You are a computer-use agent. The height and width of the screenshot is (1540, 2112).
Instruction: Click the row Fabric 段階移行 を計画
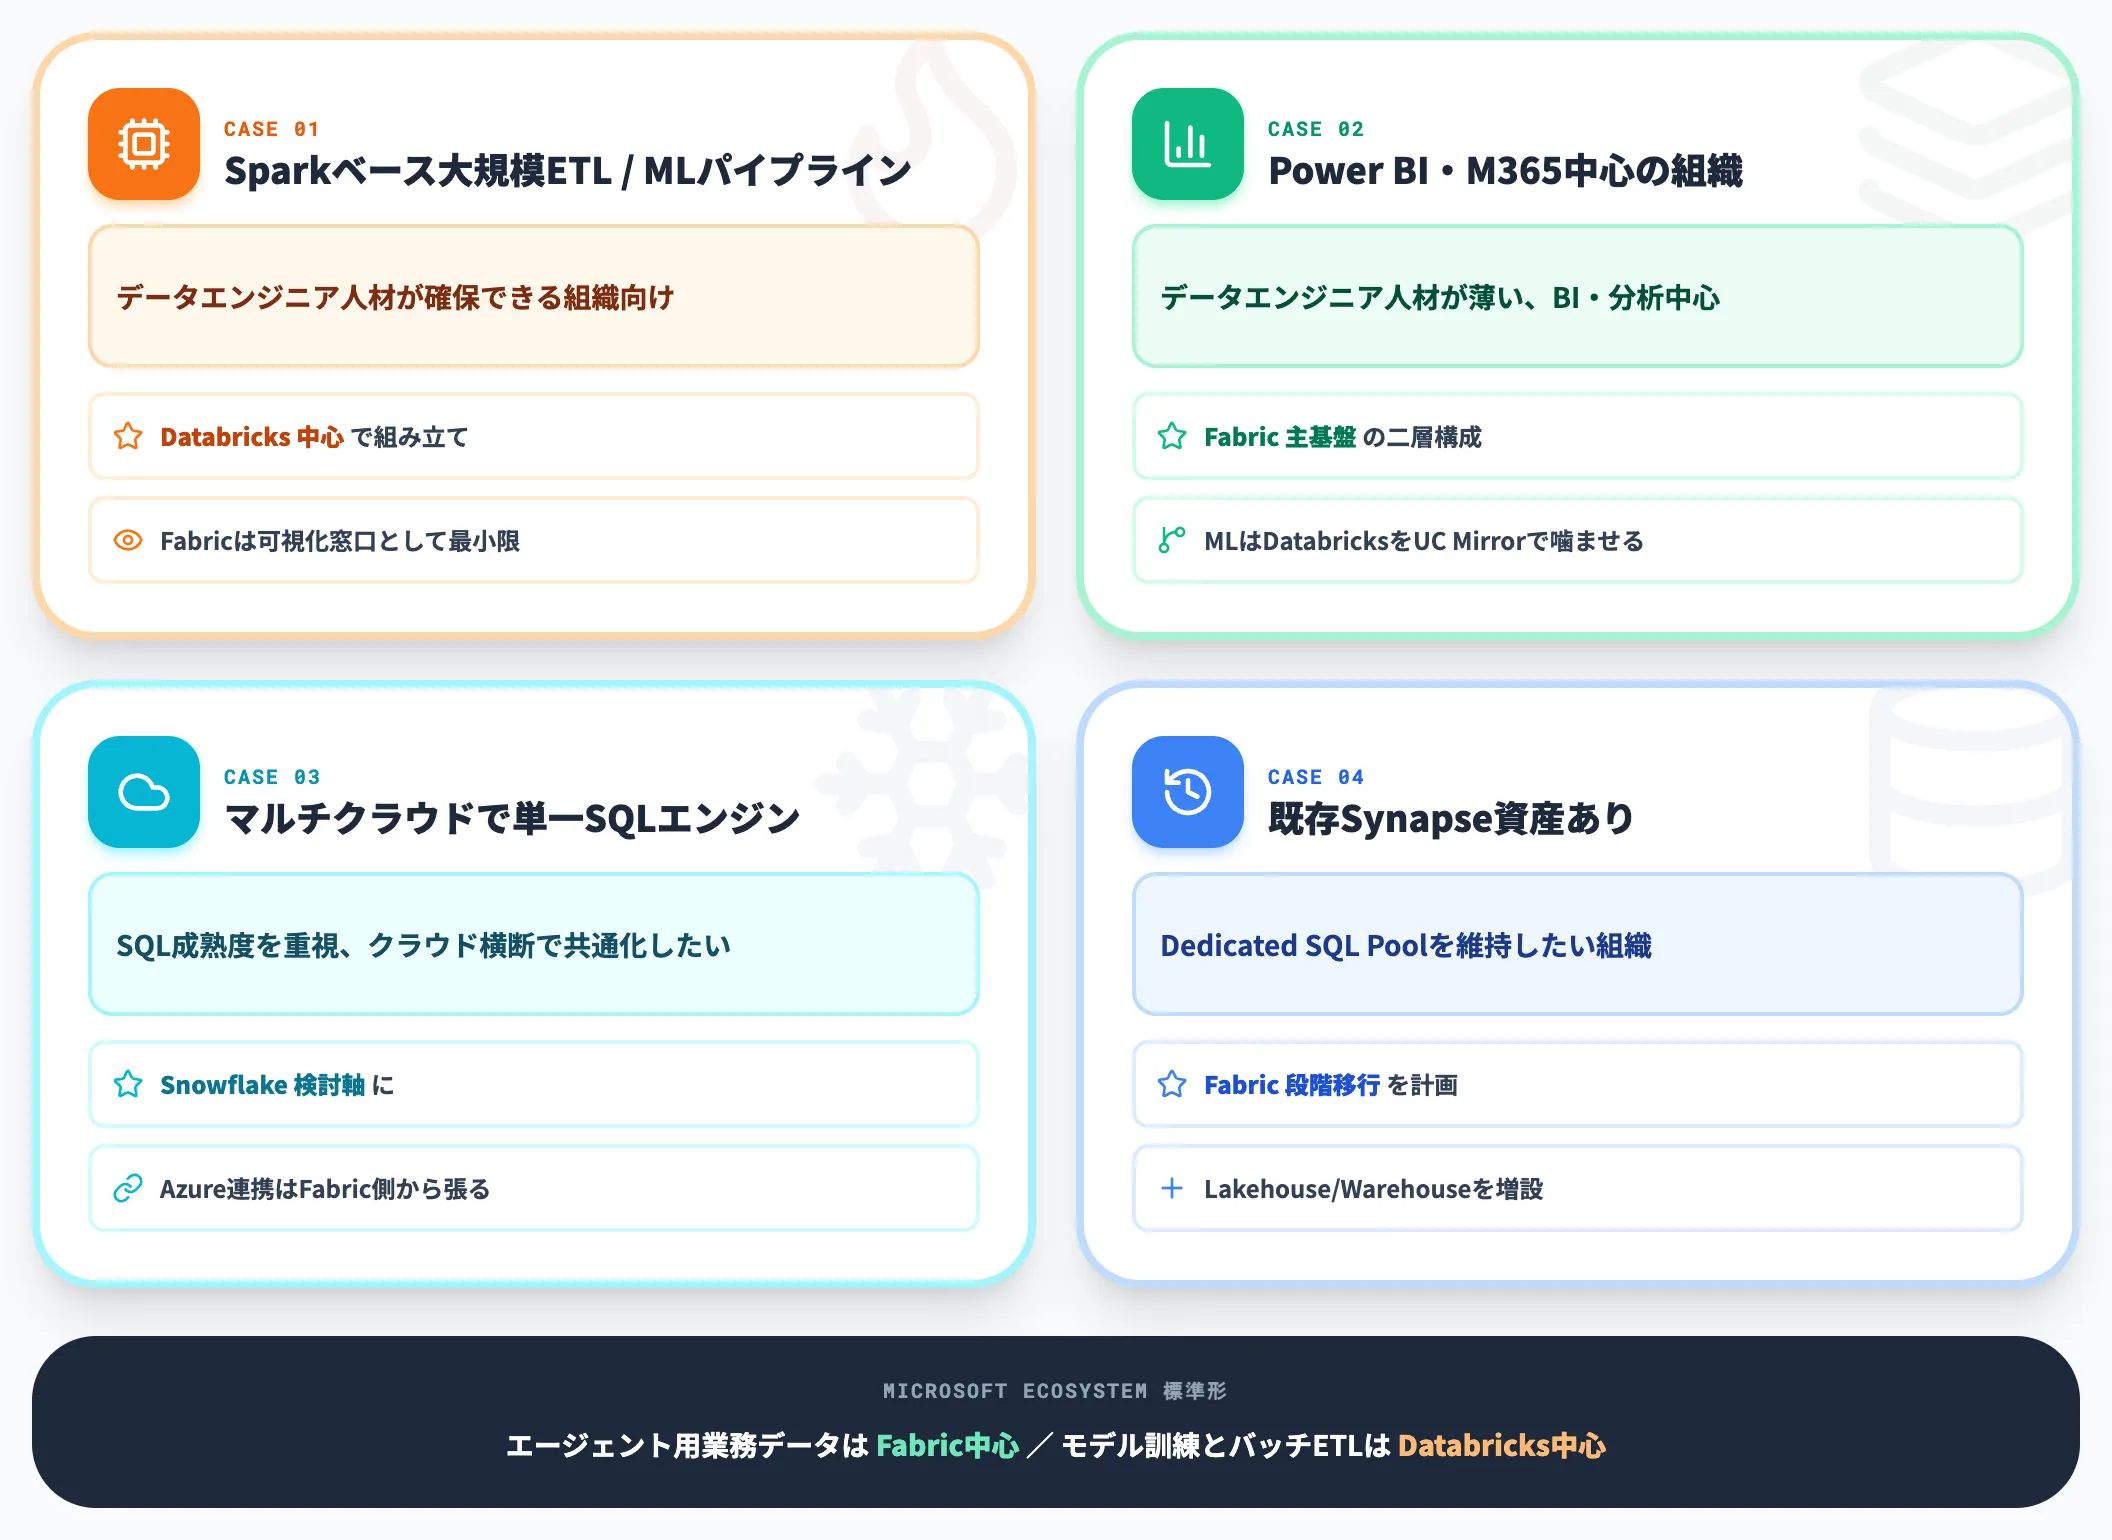[1578, 1084]
